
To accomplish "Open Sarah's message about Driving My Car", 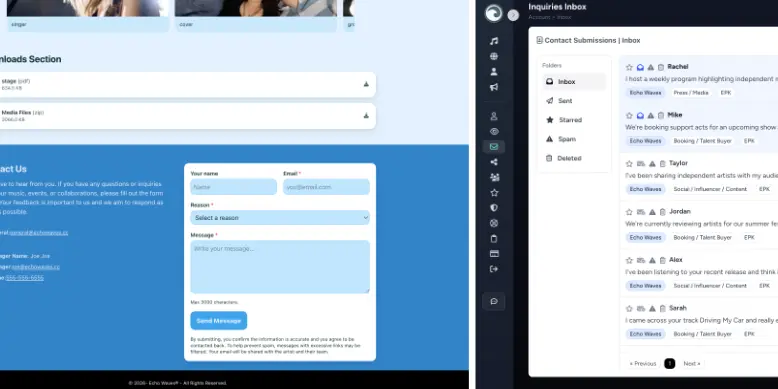I will [701, 321].
